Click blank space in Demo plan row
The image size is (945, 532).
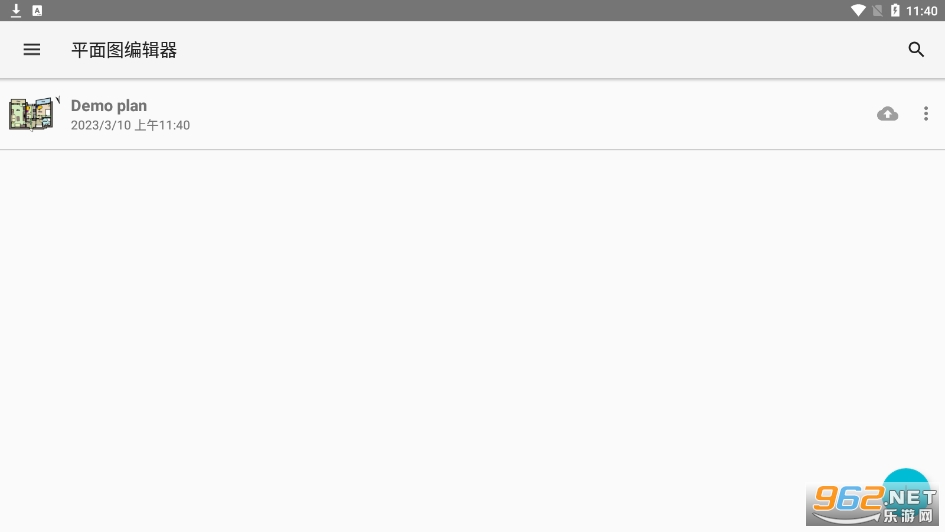pyautogui.click(x=512, y=114)
